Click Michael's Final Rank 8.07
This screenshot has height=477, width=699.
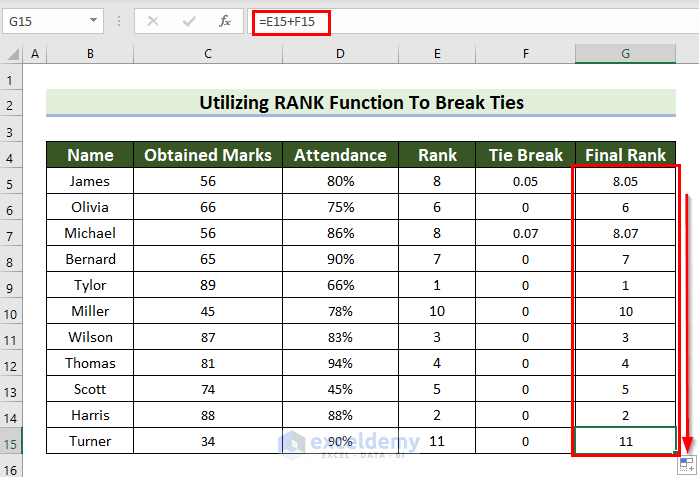[625, 233]
